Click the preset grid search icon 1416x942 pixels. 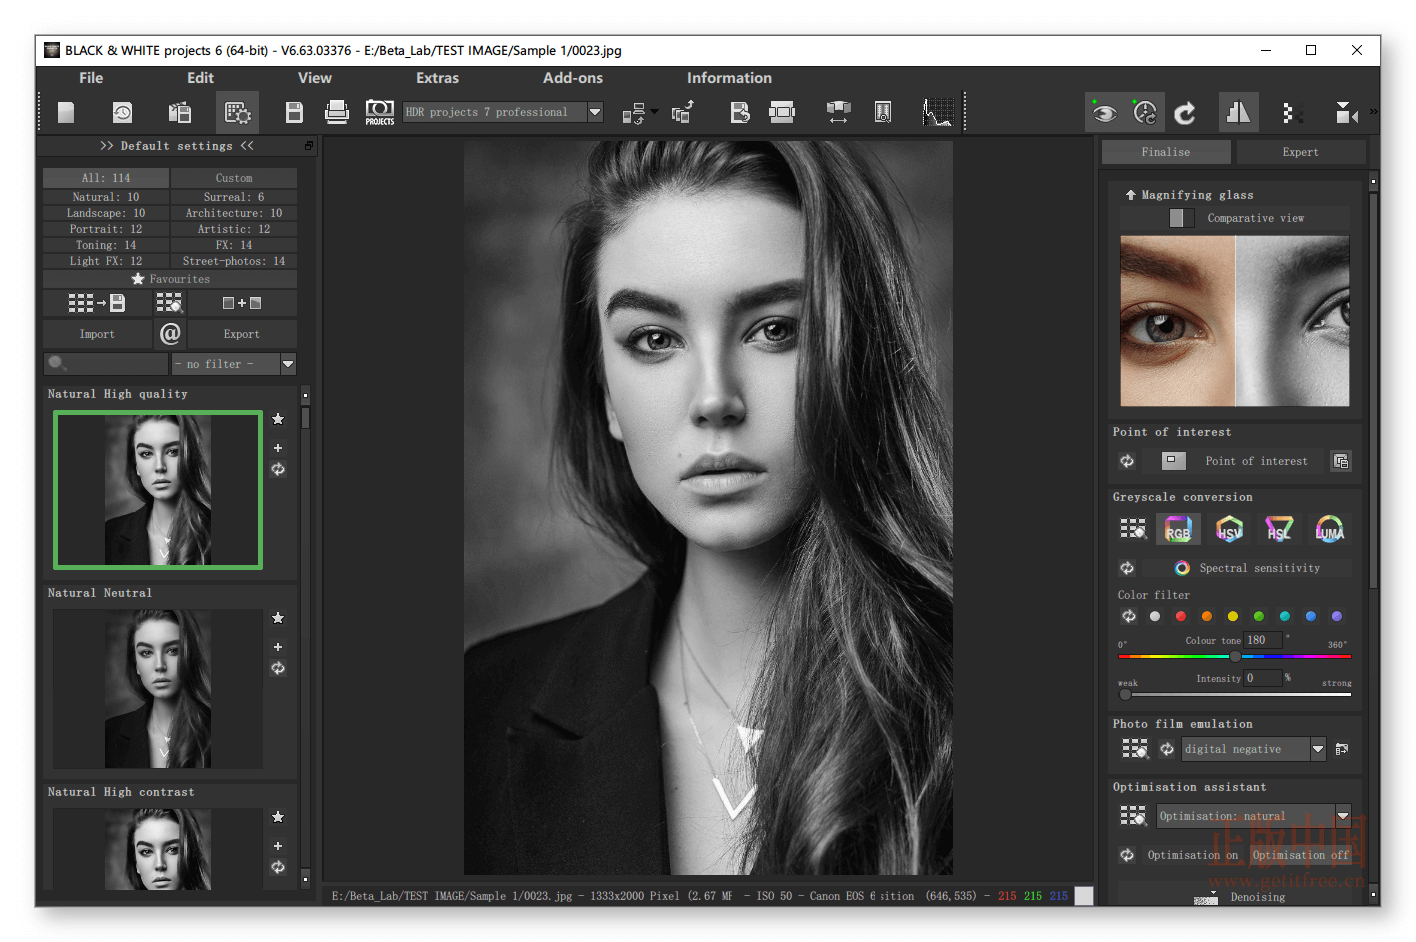click(x=169, y=303)
